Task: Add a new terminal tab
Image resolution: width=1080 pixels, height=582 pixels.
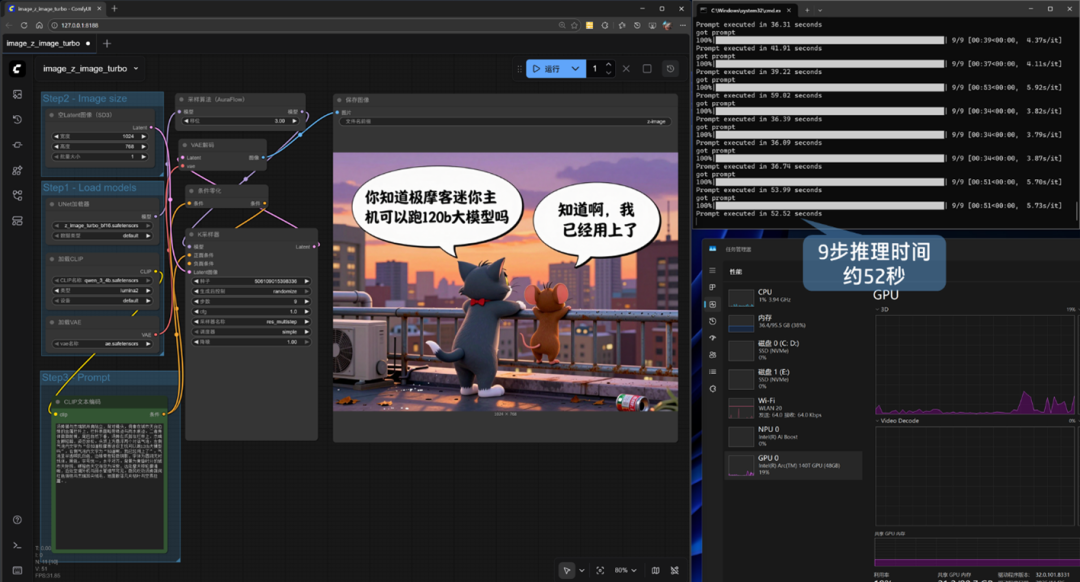Action: pos(807,10)
